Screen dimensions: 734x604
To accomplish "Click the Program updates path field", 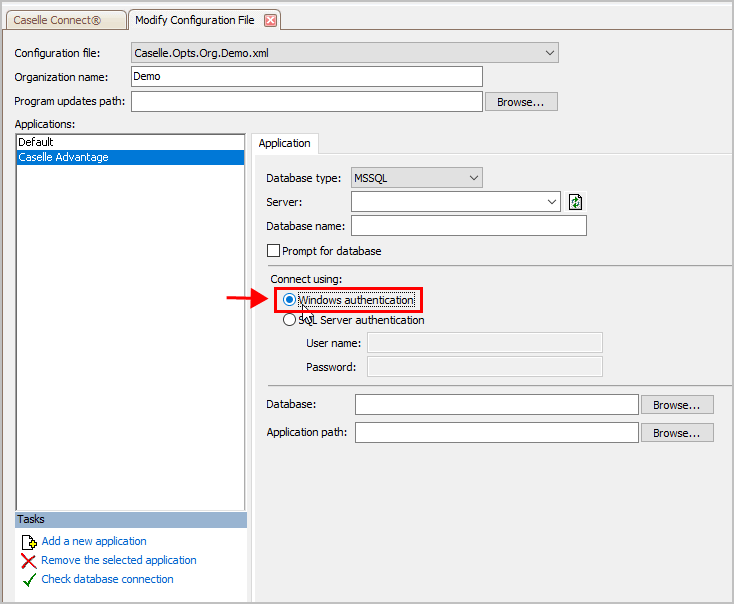I will (x=307, y=102).
